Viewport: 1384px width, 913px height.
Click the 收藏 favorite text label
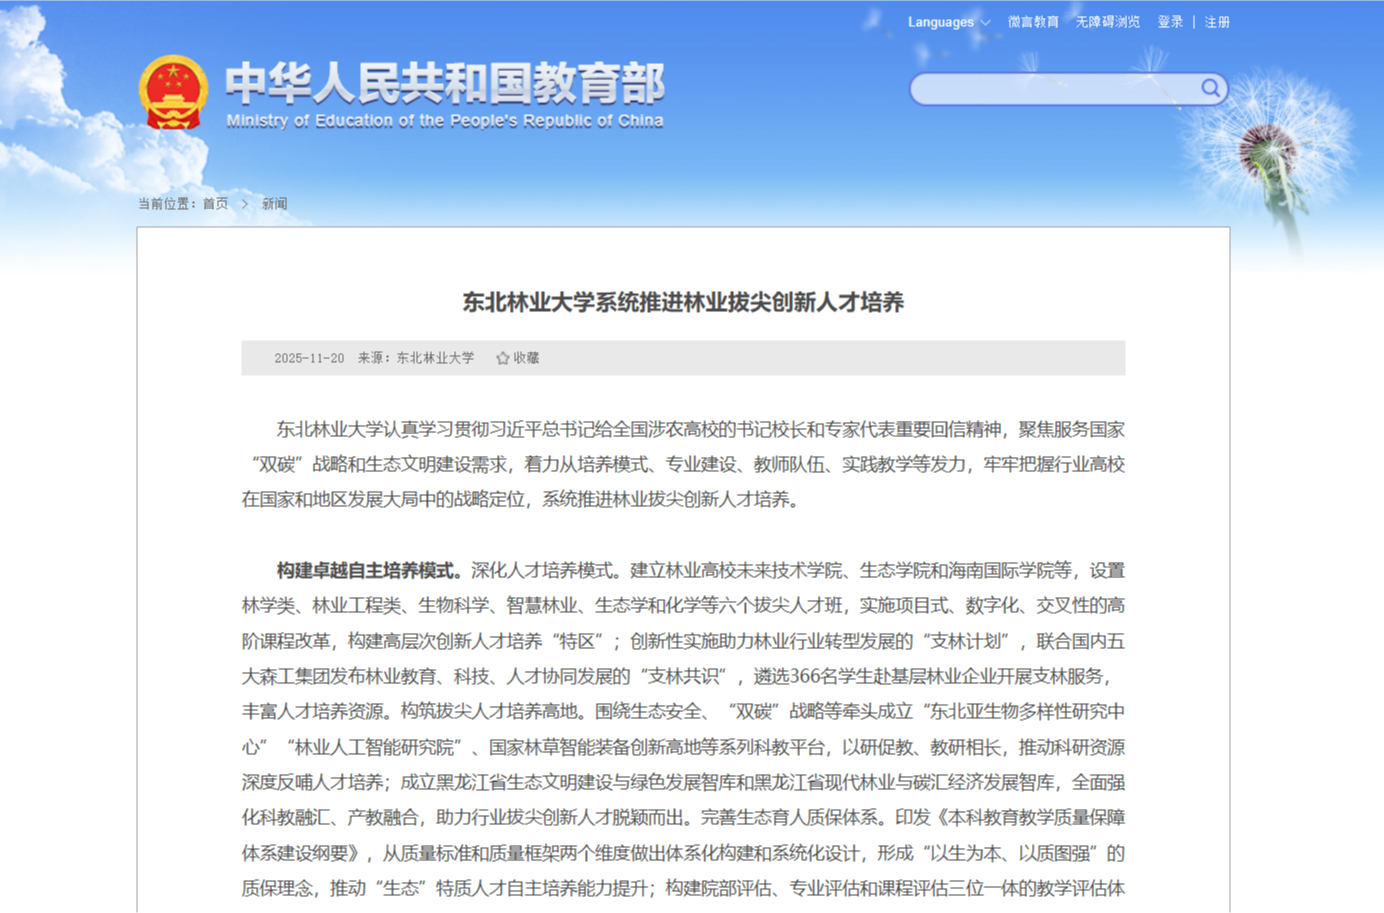click(x=526, y=358)
